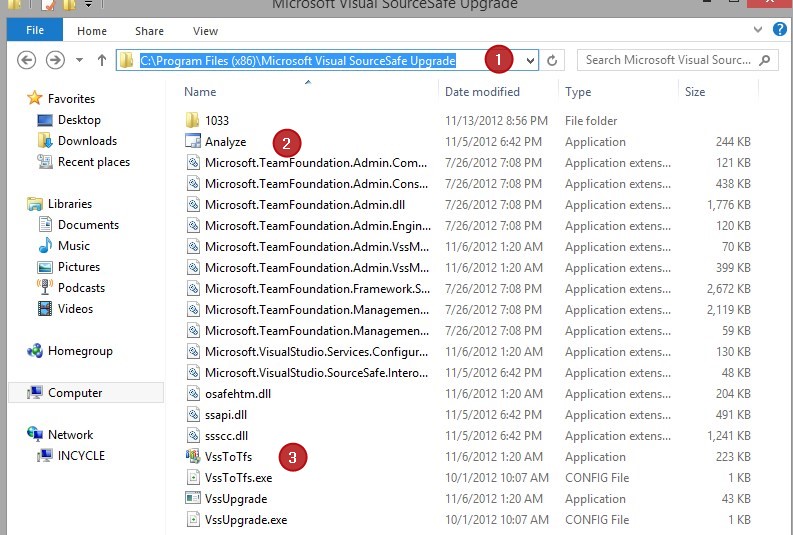Select the VssUpgrade application icon

click(x=193, y=498)
